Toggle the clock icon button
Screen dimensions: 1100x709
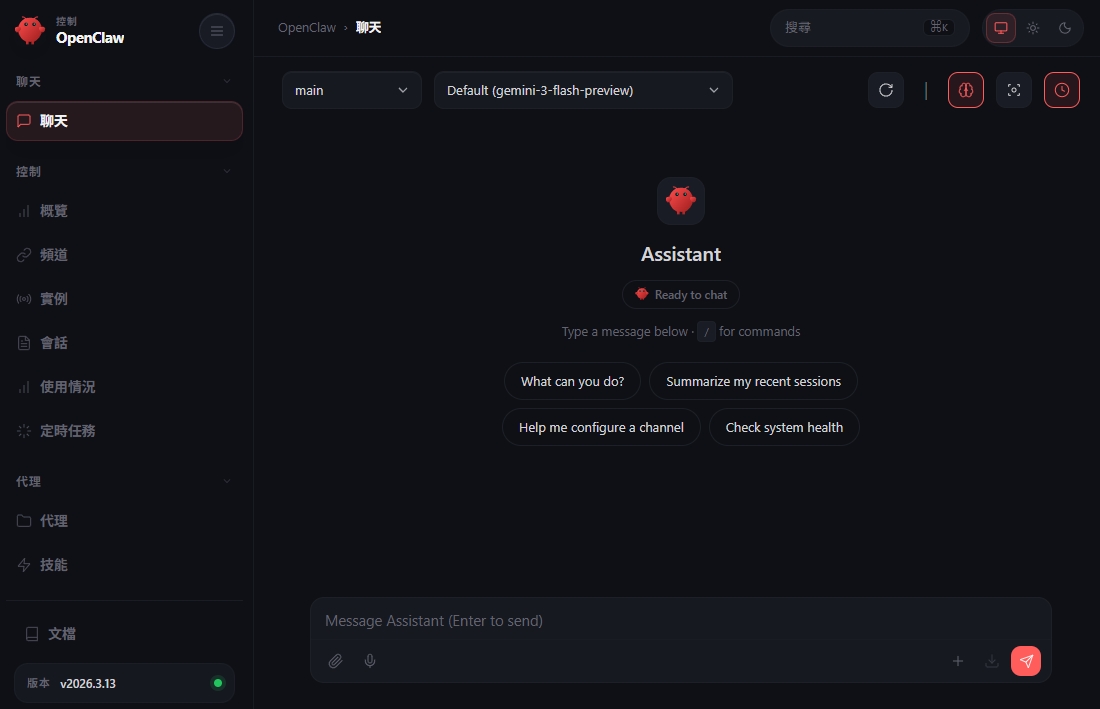point(1061,90)
